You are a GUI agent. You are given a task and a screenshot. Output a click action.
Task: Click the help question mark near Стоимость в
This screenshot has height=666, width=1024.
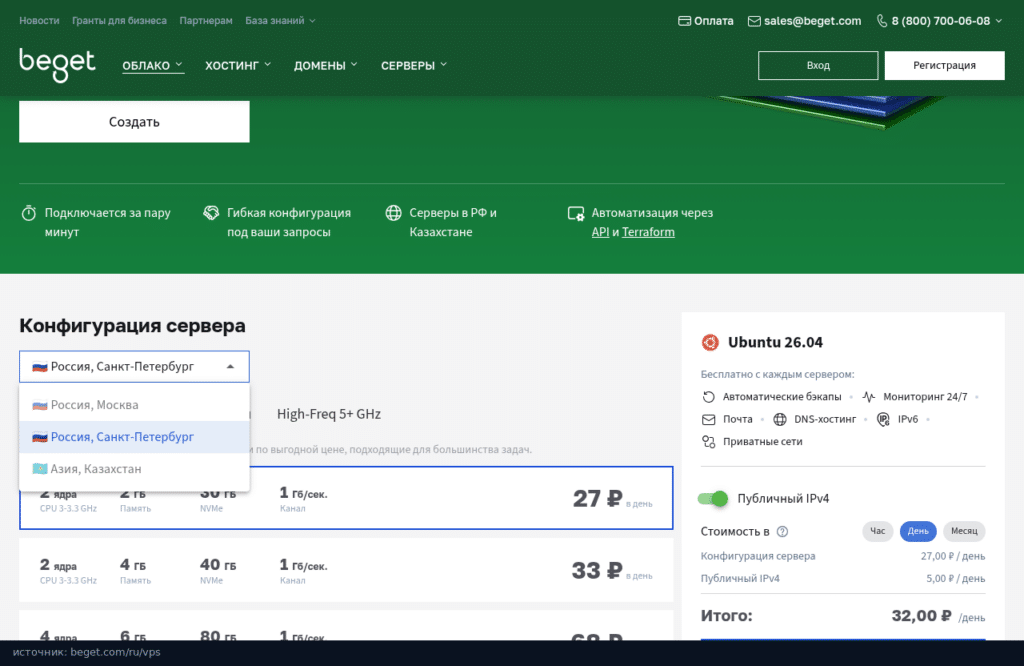[x=782, y=531]
